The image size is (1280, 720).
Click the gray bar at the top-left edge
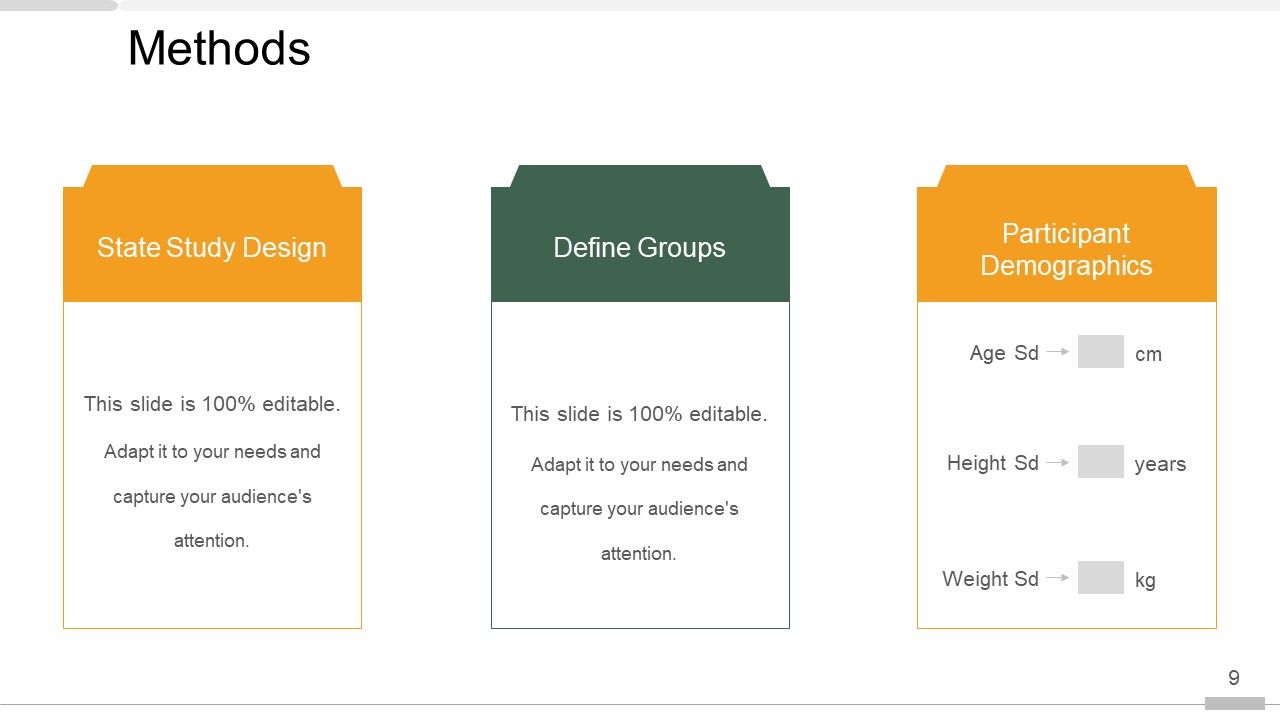coord(58,5)
